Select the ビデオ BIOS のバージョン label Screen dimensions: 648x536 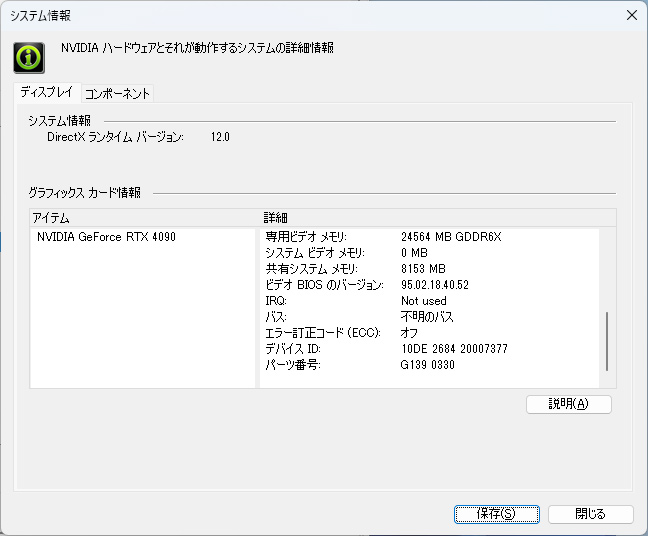tap(324, 285)
